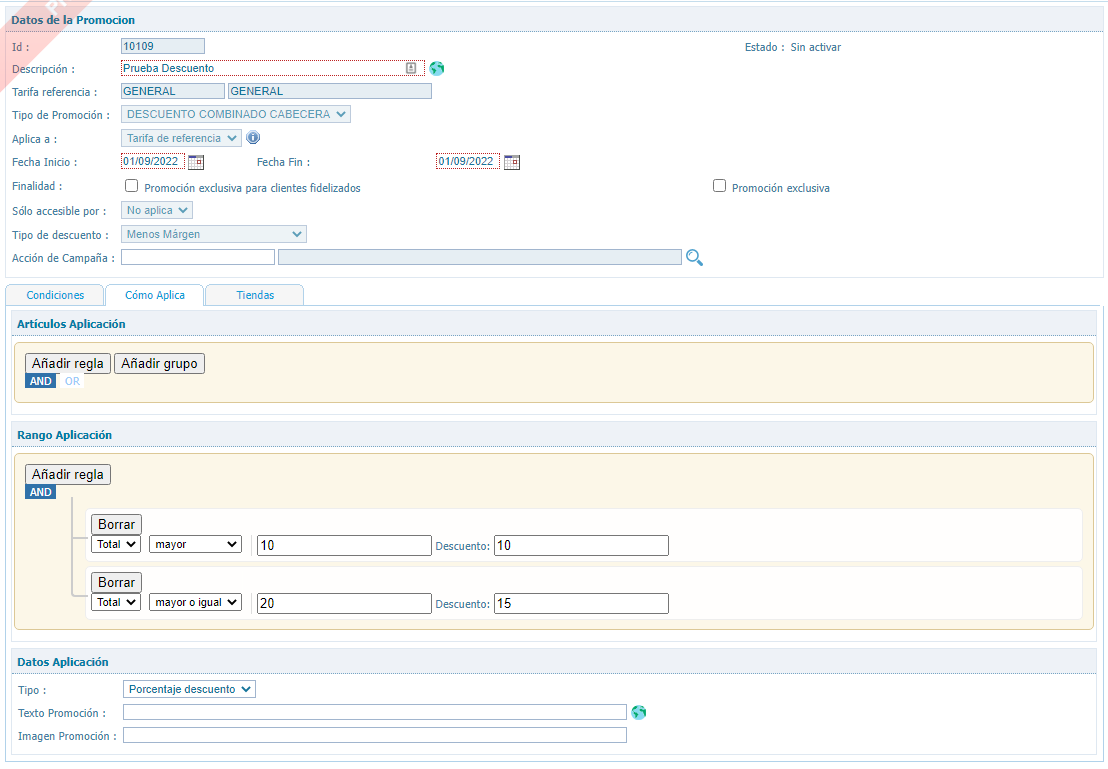This screenshot has height=769, width=1108.
Task: Open the Porcentaje descuento type dropdown
Action: [x=189, y=689]
